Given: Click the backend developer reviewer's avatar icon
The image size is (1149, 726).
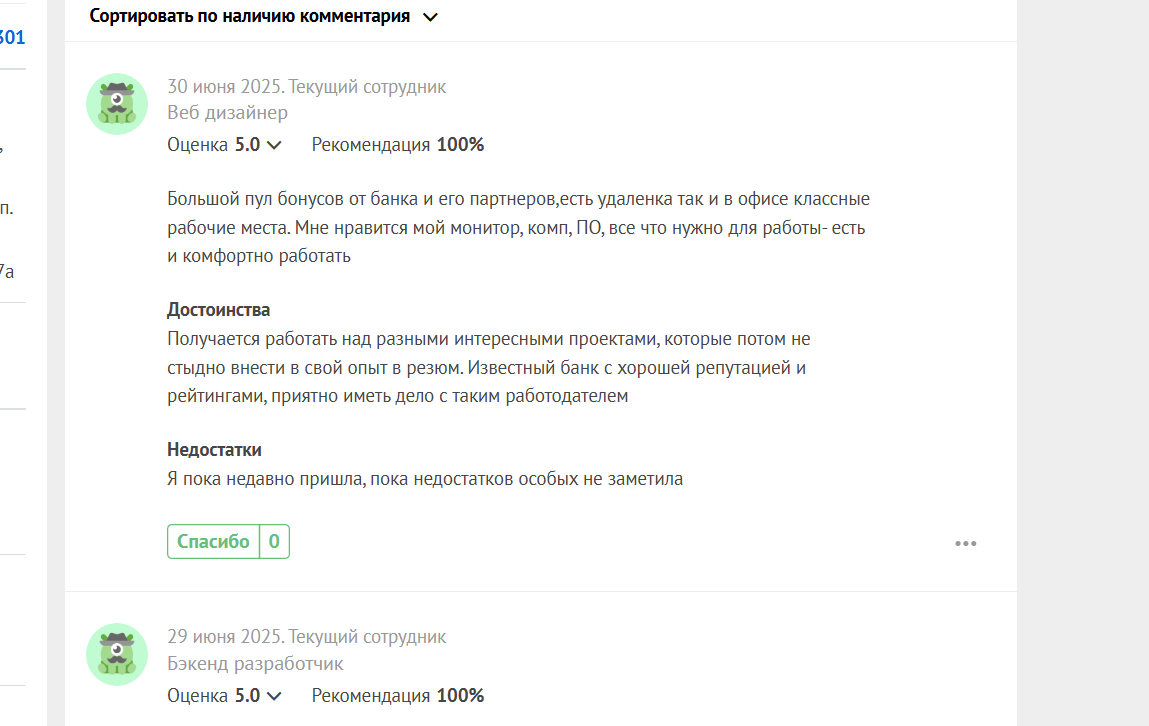Looking at the screenshot, I should (117, 654).
